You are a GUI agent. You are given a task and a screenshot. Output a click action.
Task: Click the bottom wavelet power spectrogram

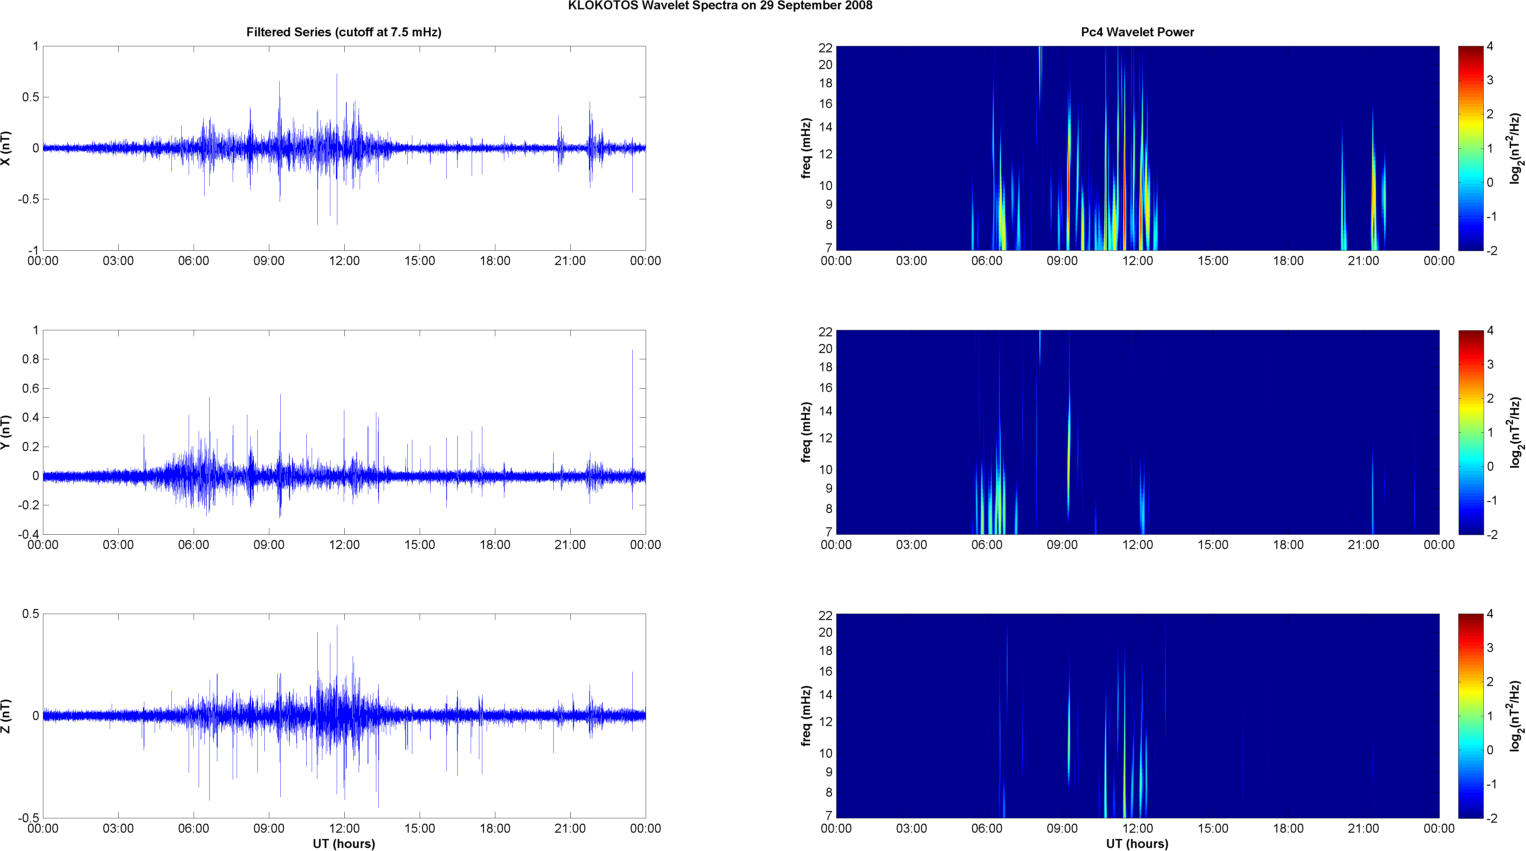coord(1137,716)
